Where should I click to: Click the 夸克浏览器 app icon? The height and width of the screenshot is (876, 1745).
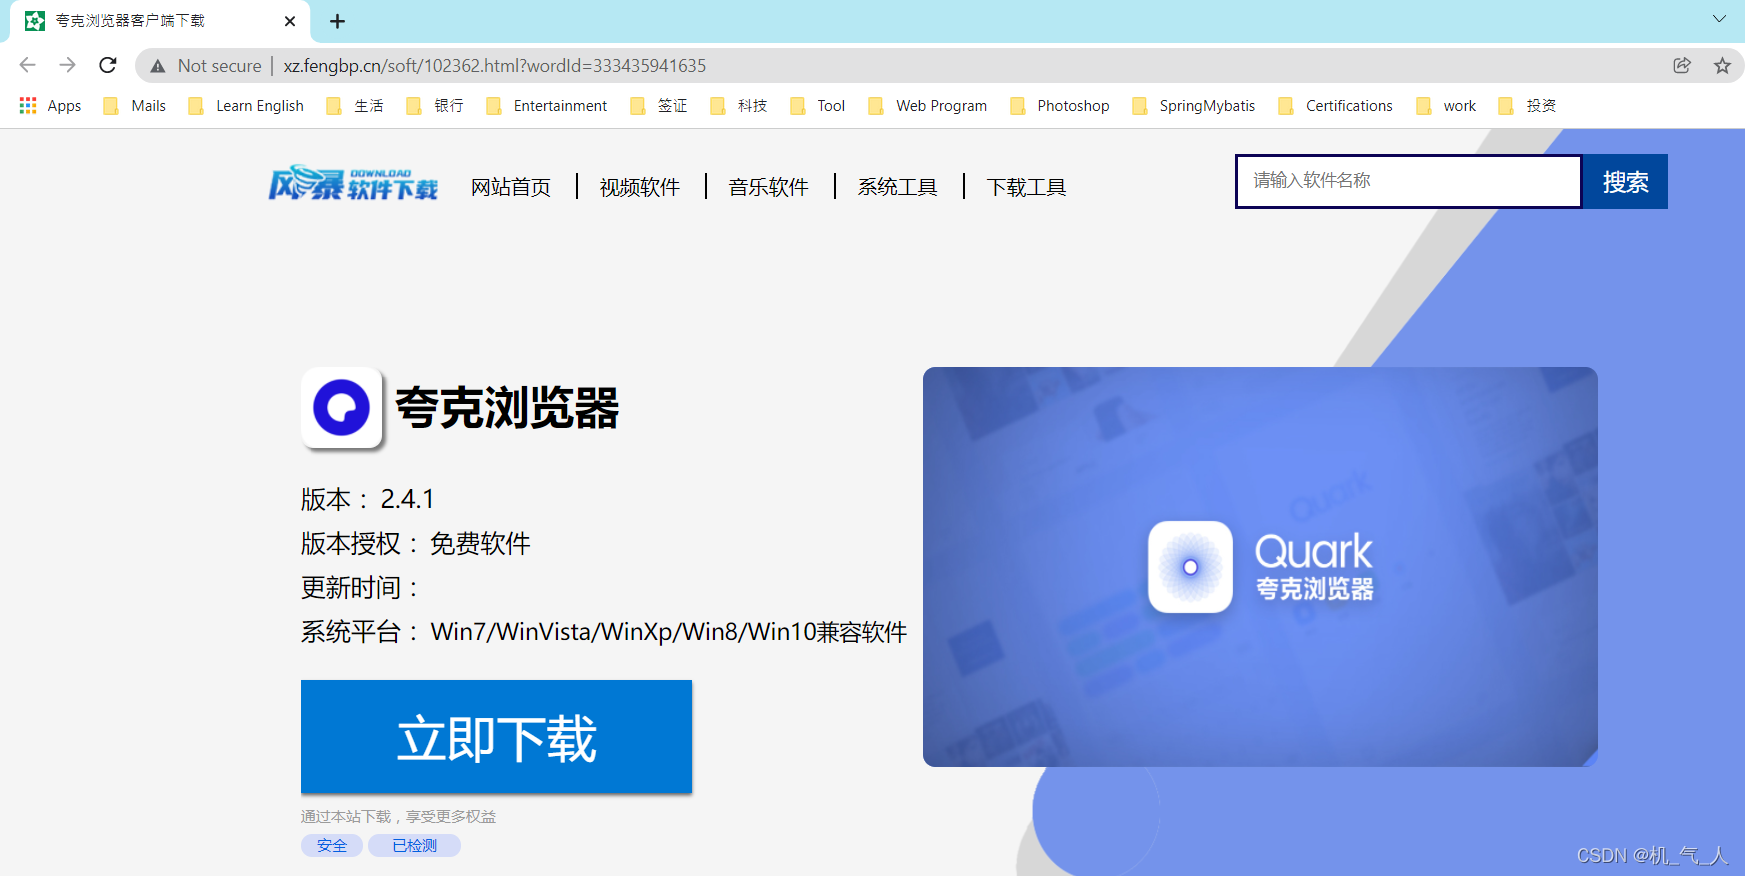[x=341, y=408]
